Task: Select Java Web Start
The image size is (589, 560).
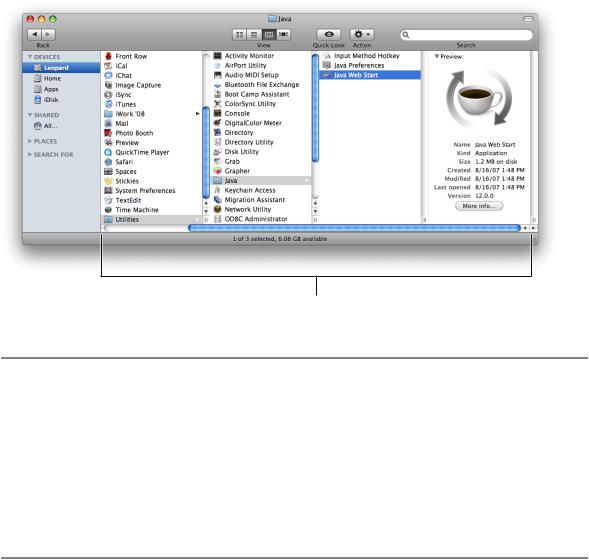Action: (x=370, y=75)
